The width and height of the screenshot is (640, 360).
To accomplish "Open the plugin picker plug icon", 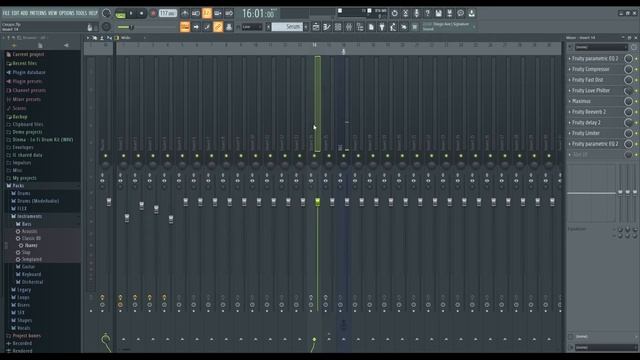I will (x=382, y=27).
